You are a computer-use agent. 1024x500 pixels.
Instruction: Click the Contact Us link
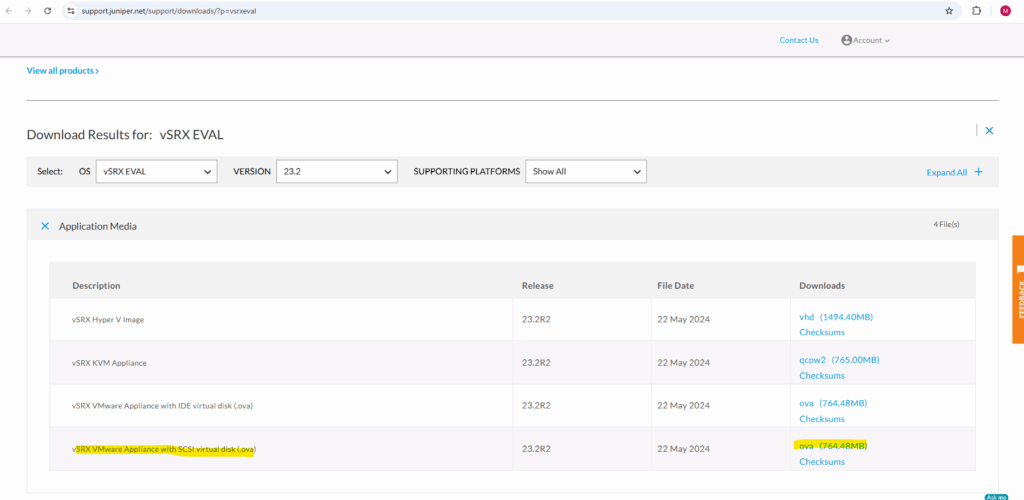799,40
